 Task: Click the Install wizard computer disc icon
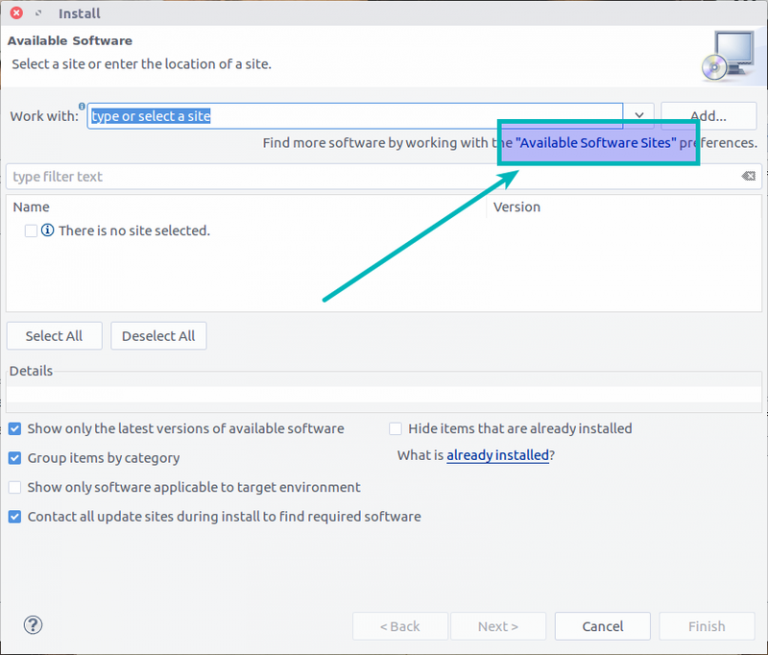pos(727,54)
